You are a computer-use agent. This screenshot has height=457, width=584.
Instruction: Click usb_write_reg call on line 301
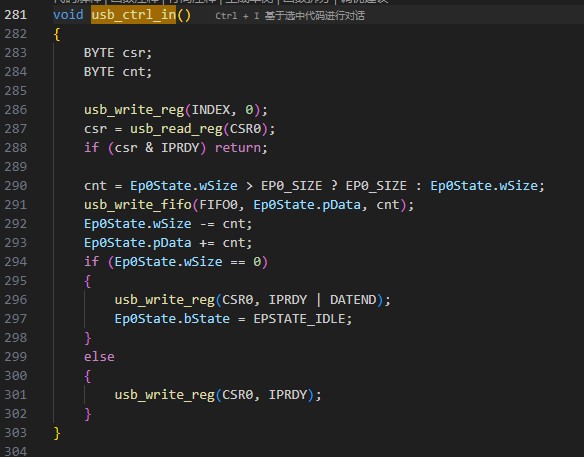(164, 395)
